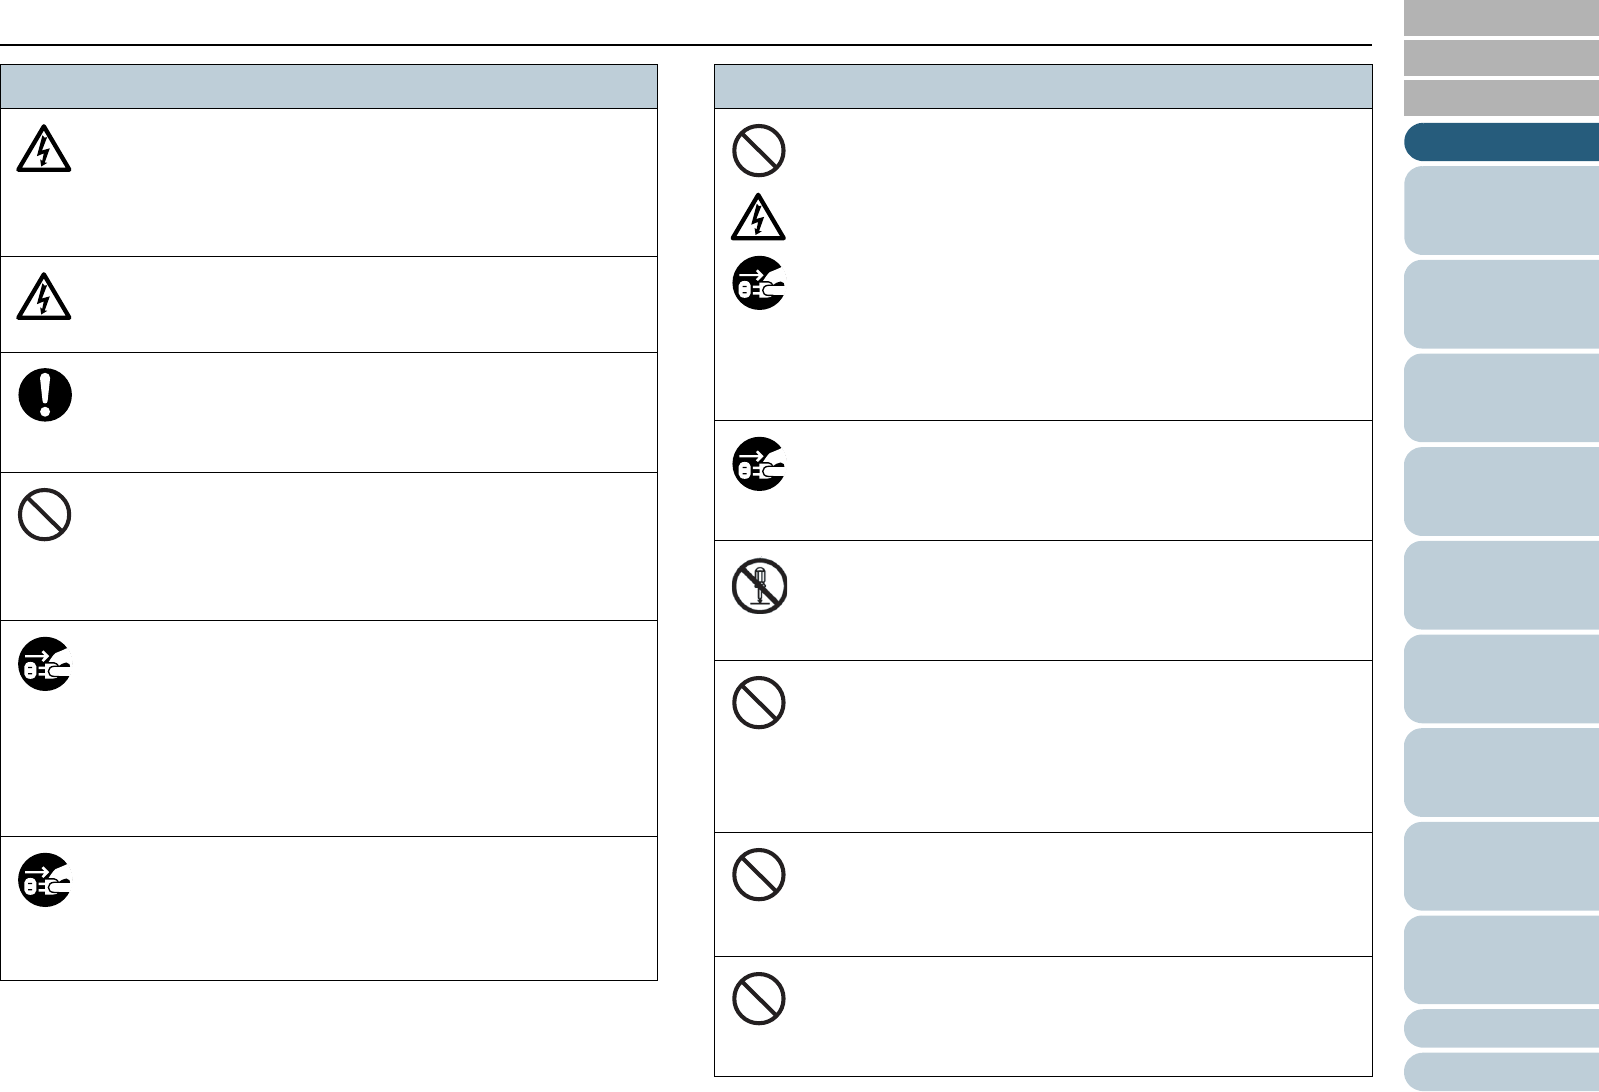Click the first electric shock warning in left table
Screen dimensions: 1599x1092
pos(44,151)
